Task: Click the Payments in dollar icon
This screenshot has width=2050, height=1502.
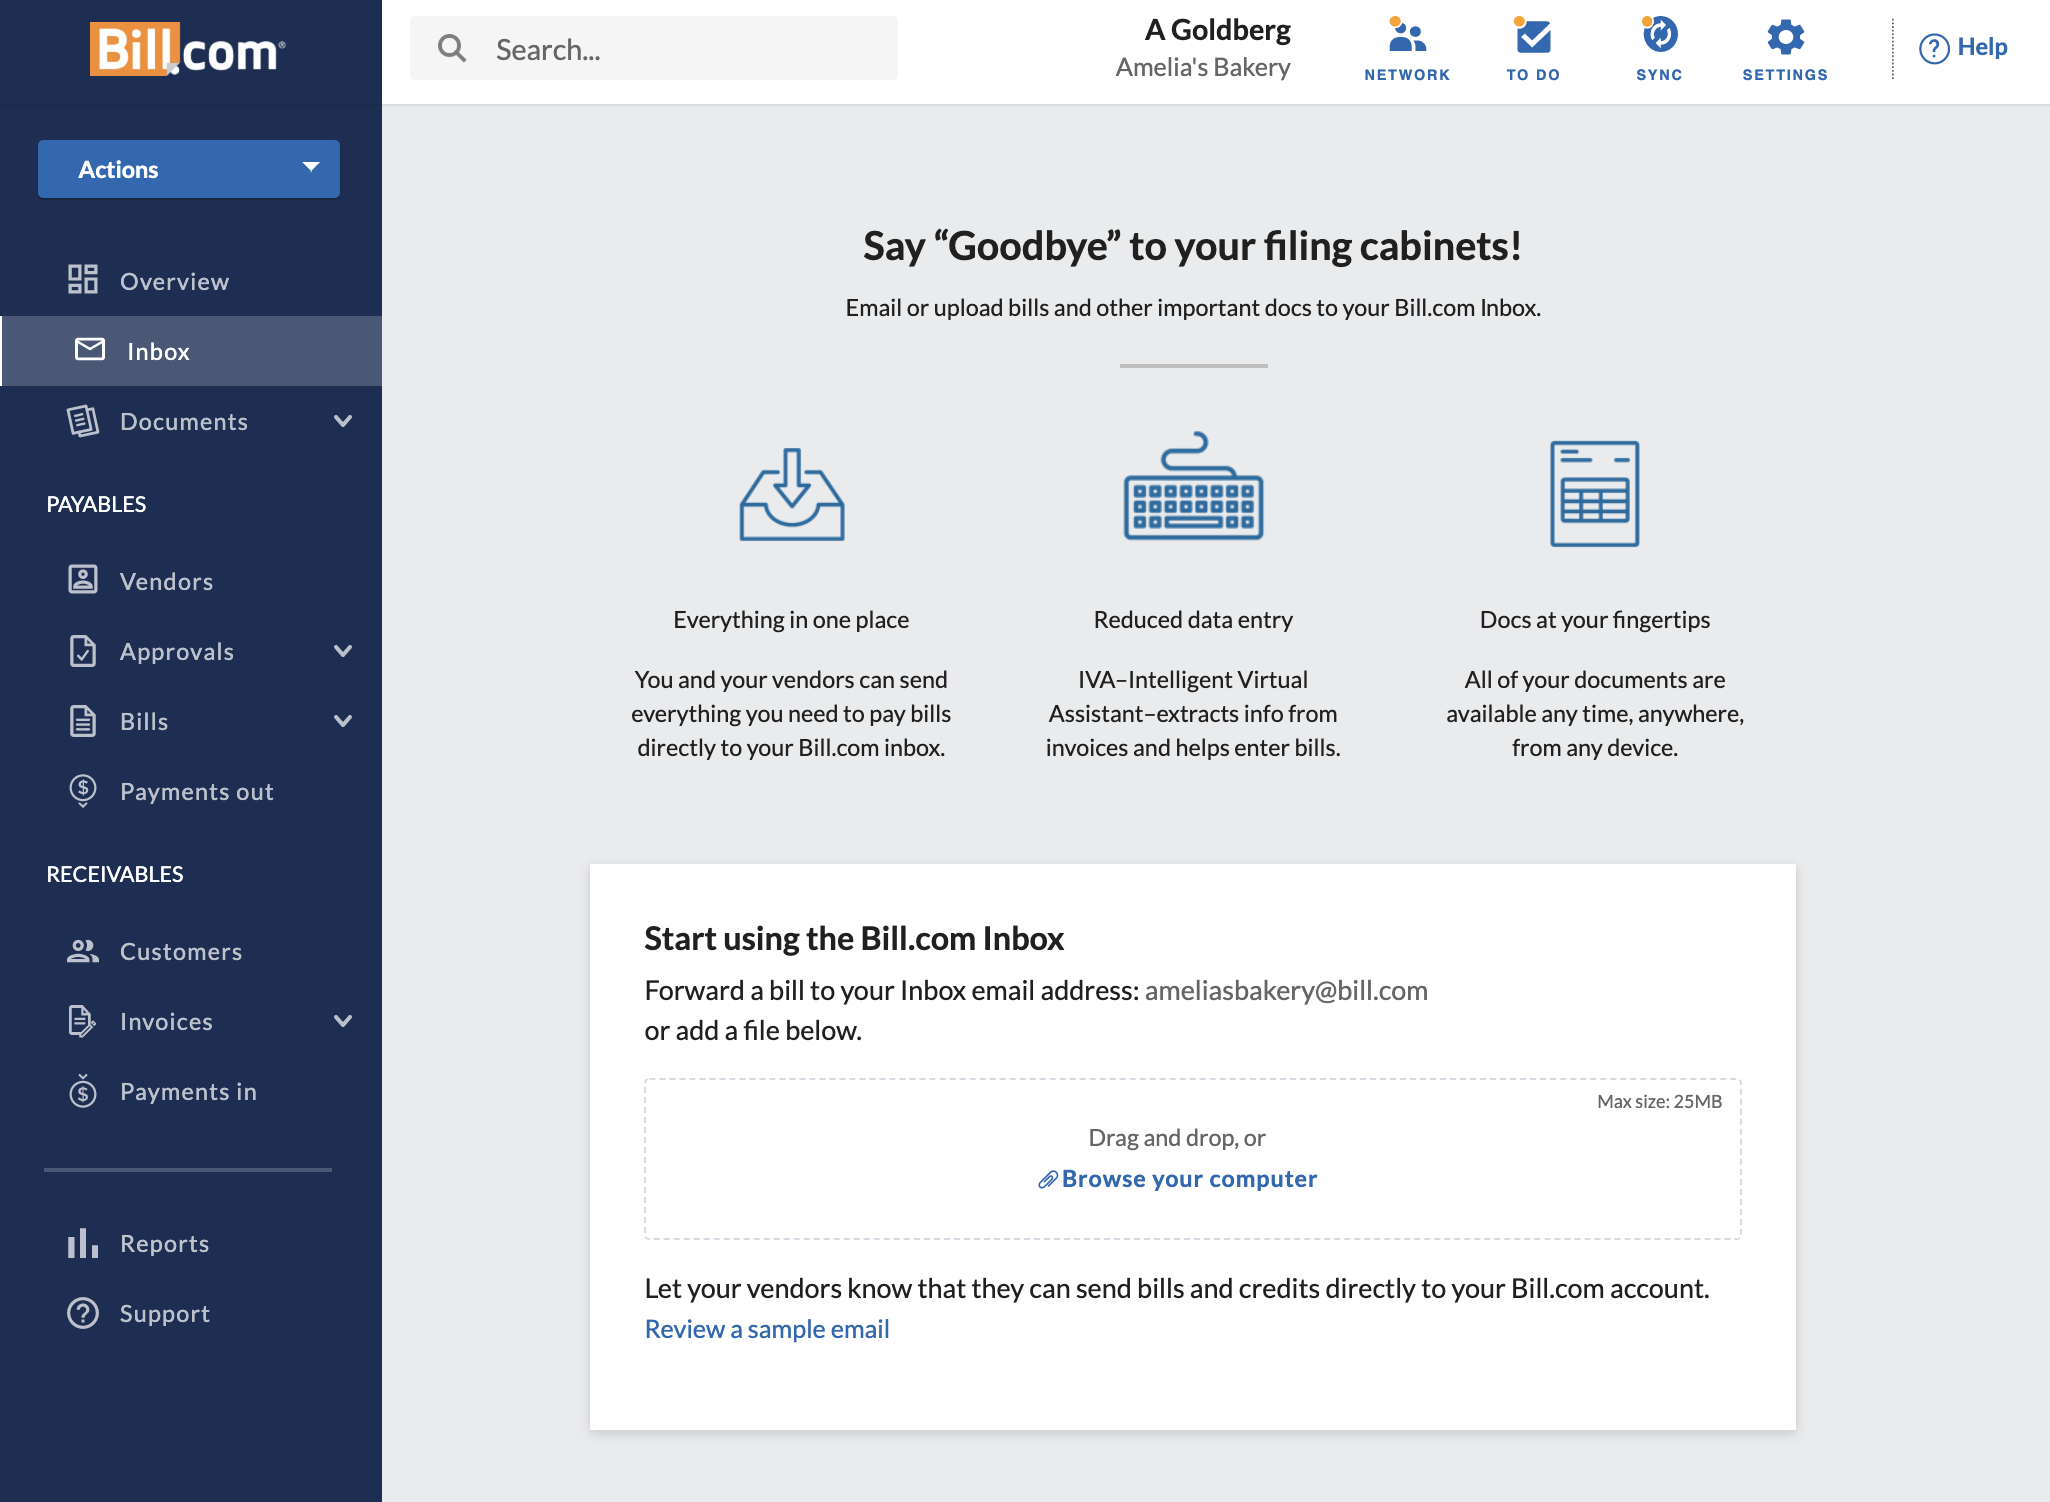Action: pyautogui.click(x=83, y=1091)
